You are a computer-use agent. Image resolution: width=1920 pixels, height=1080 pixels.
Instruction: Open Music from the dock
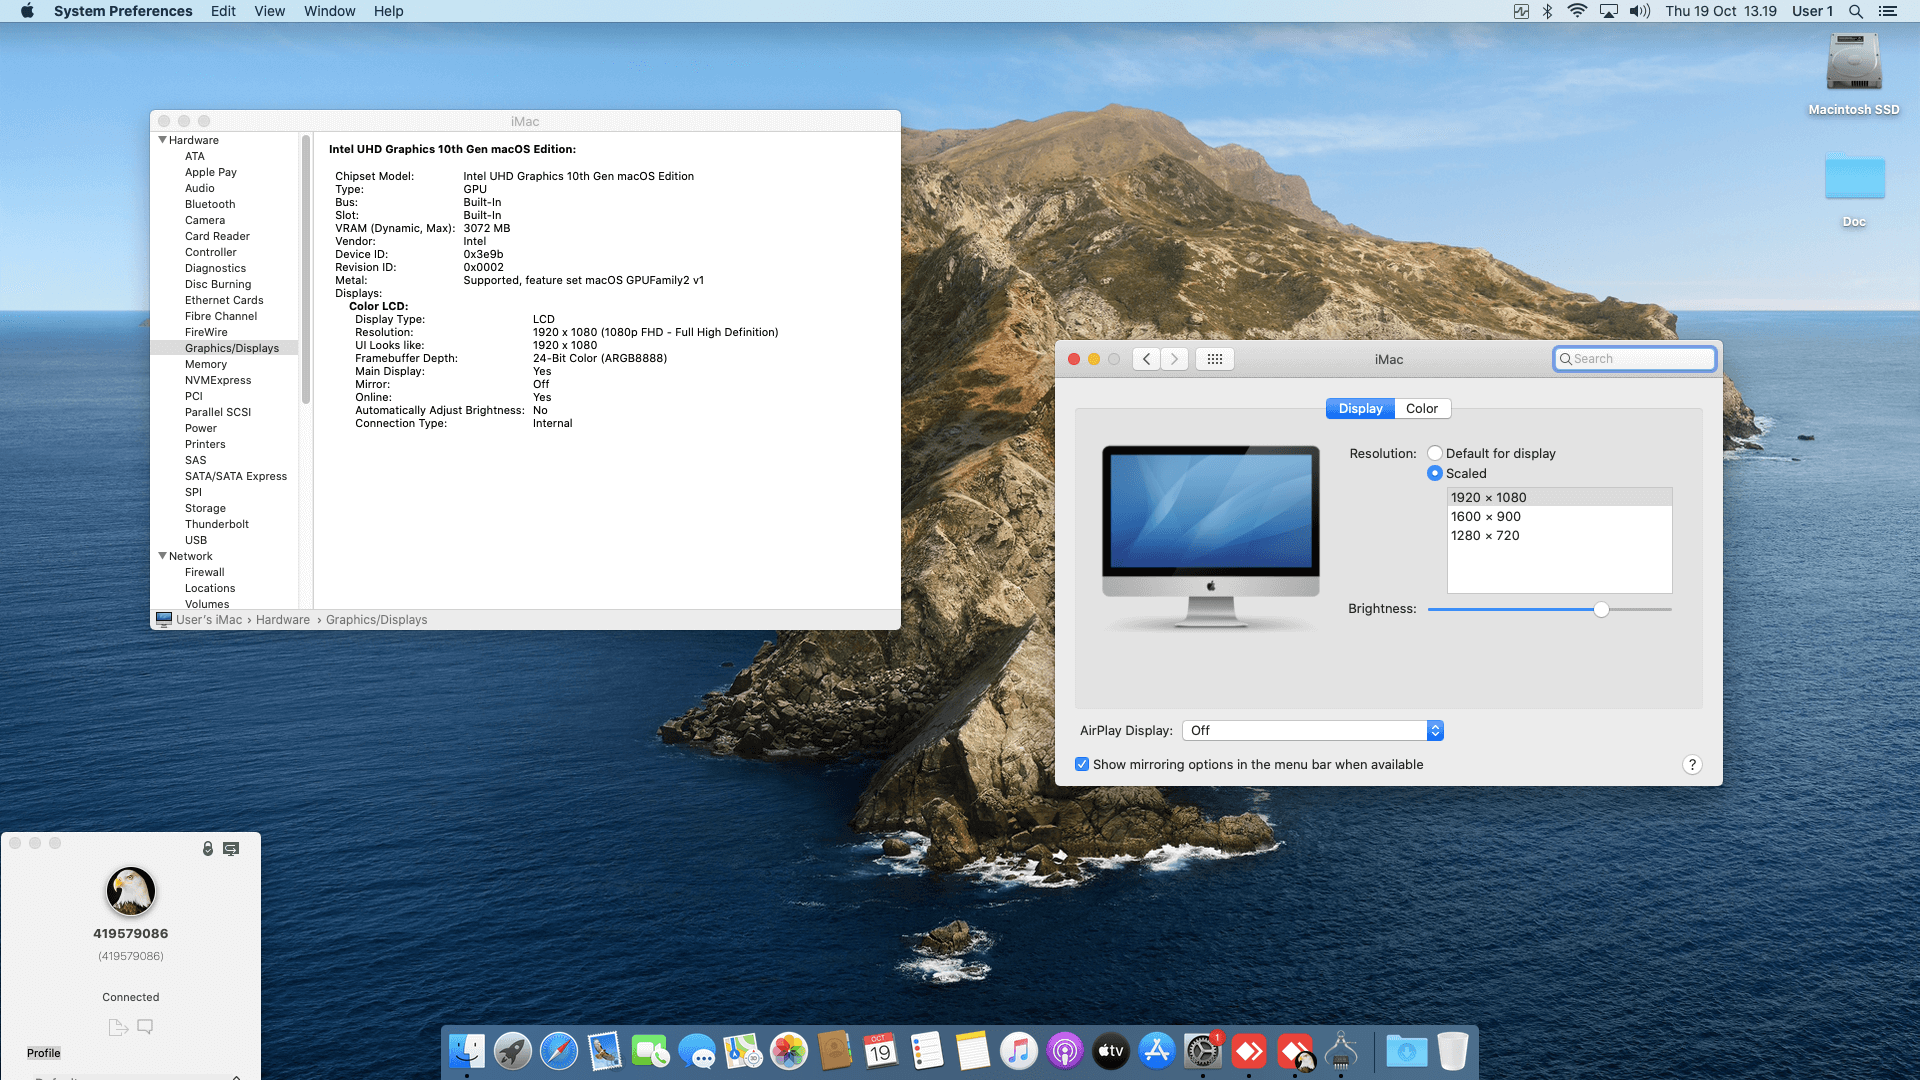click(1019, 1051)
